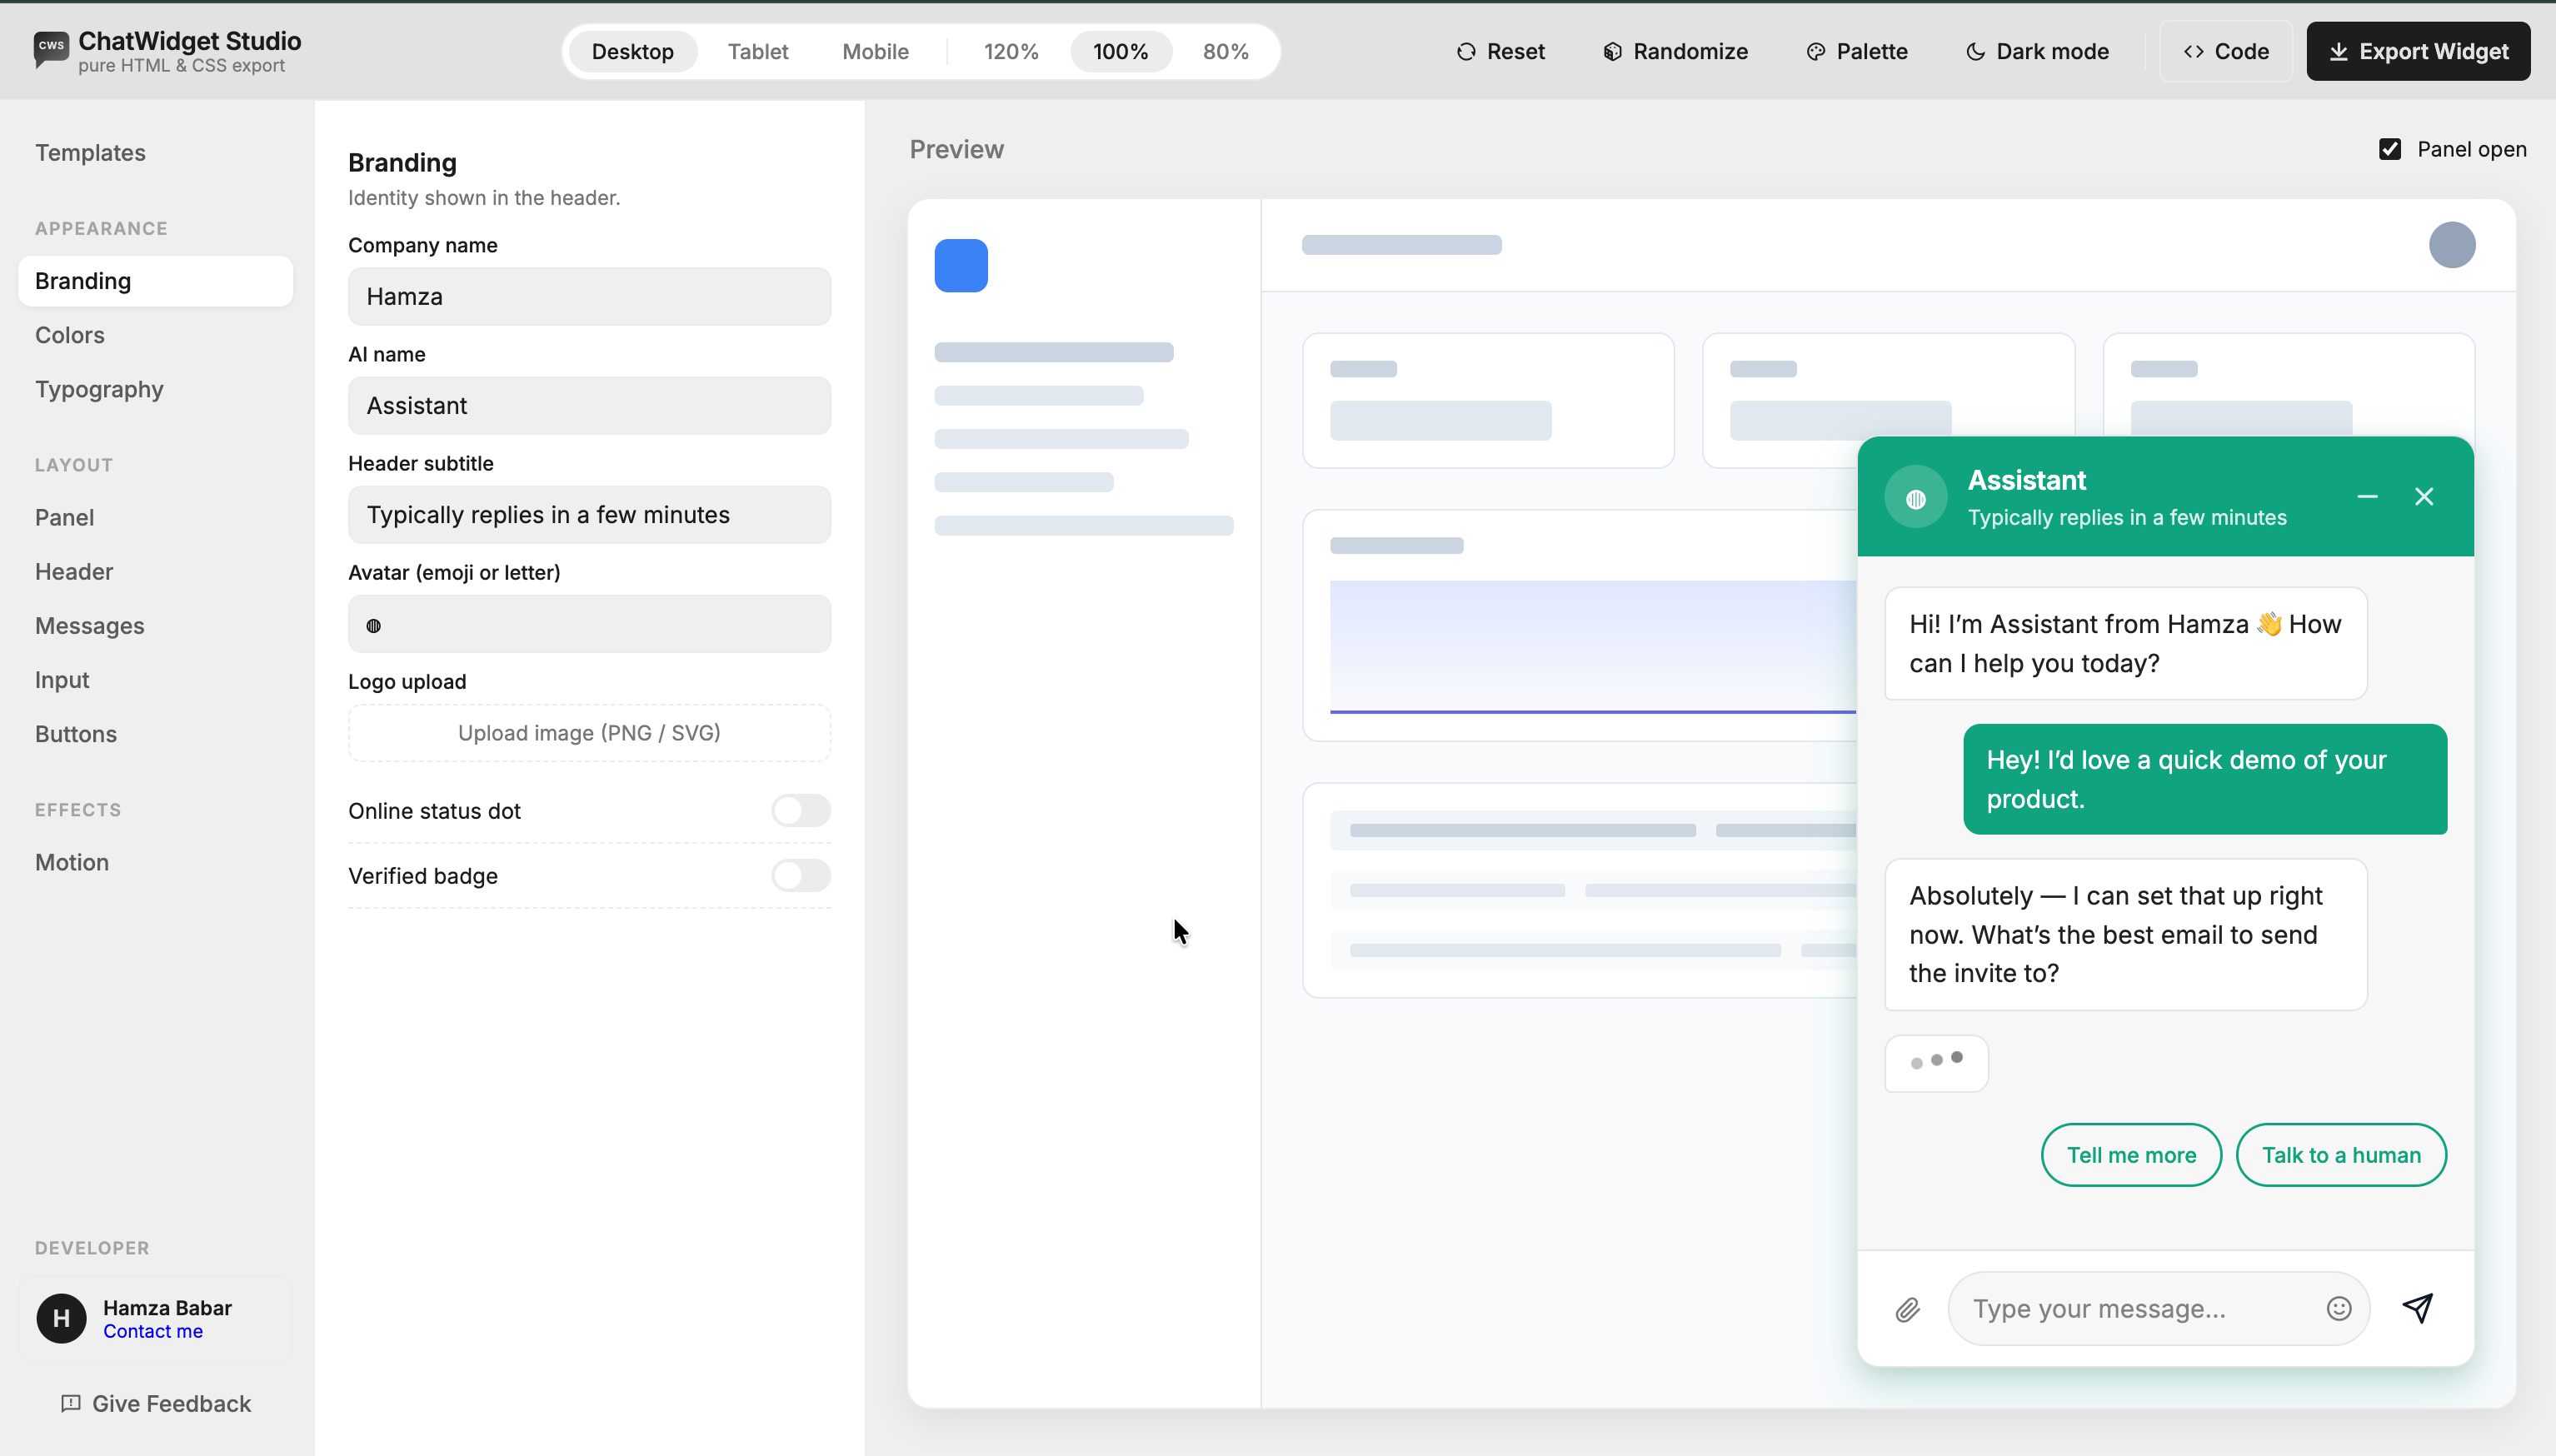Open Typography settings in sidebar
This screenshot has height=1456, width=2556.
(x=155, y=389)
